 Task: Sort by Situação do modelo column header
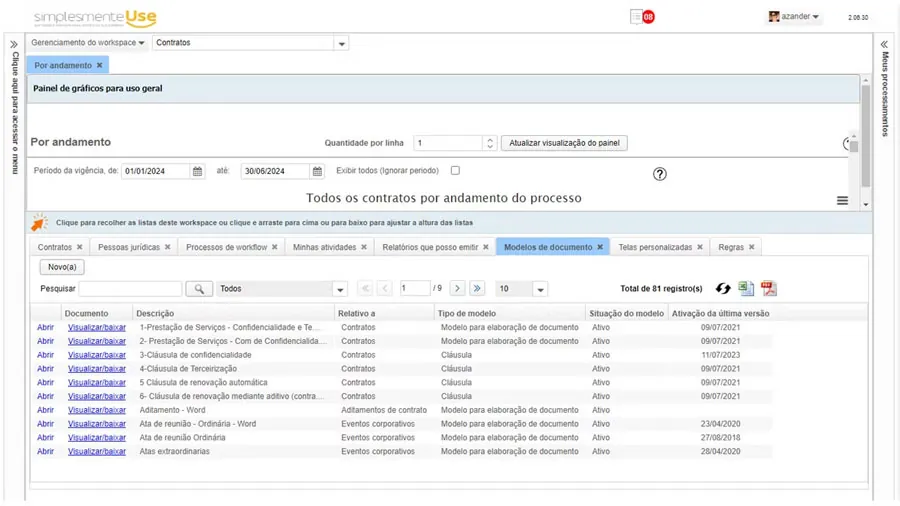click(626, 313)
